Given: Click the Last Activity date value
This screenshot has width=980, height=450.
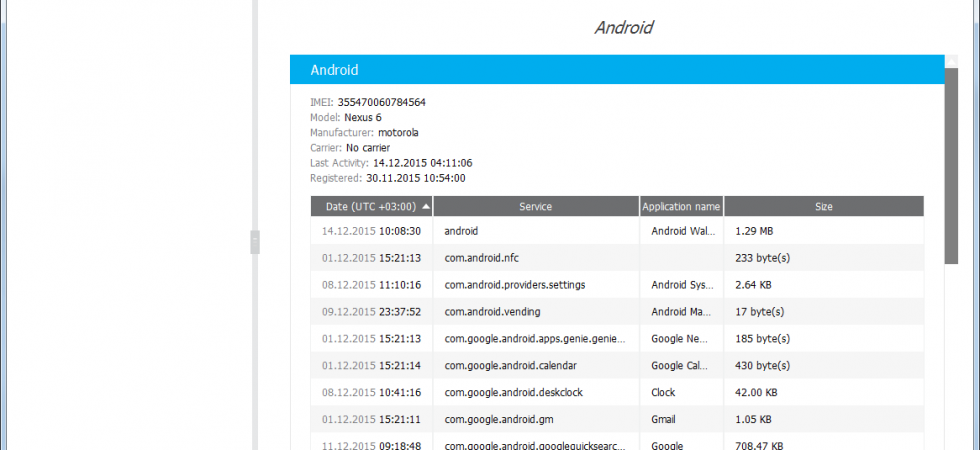Looking at the screenshot, I should click(x=422, y=163).
